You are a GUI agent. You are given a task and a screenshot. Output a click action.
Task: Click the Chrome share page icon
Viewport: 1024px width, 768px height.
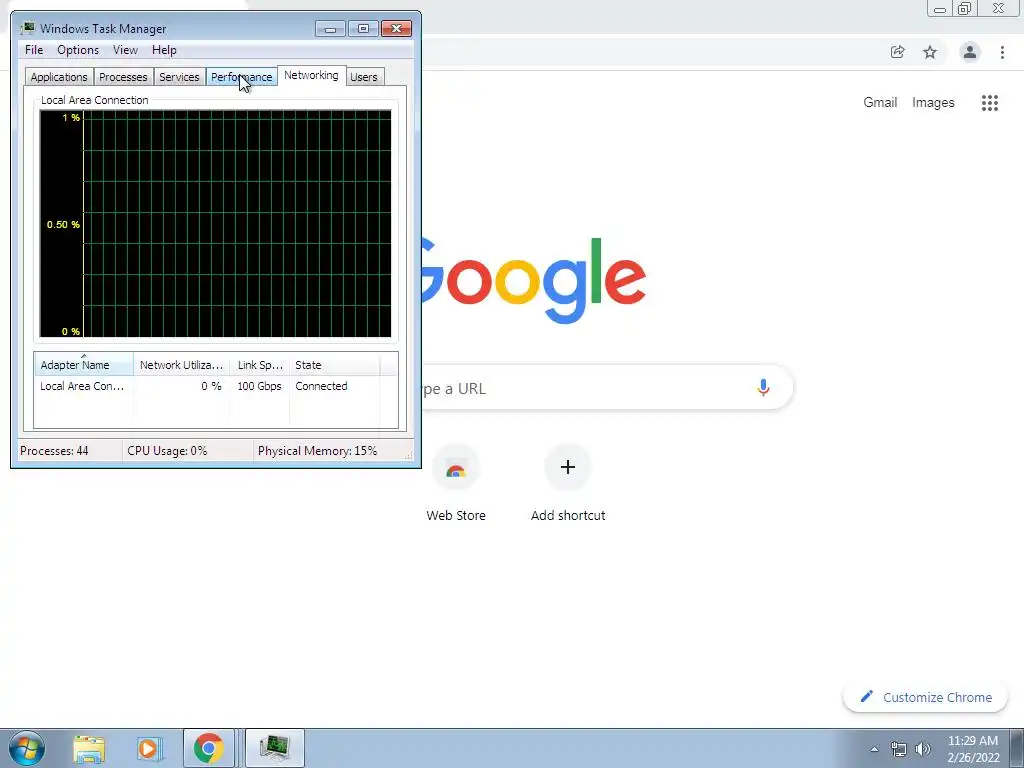point(897,52)
